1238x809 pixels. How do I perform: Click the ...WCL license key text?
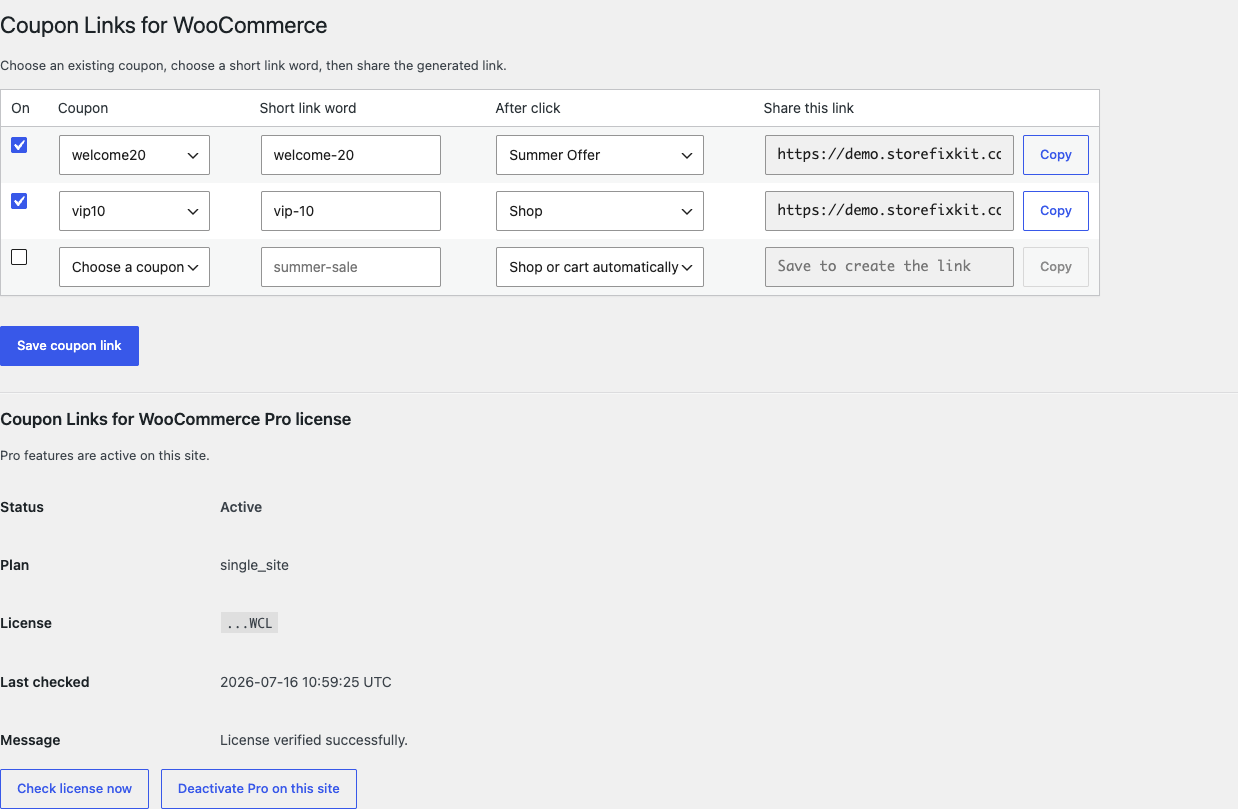coord(249,623)
